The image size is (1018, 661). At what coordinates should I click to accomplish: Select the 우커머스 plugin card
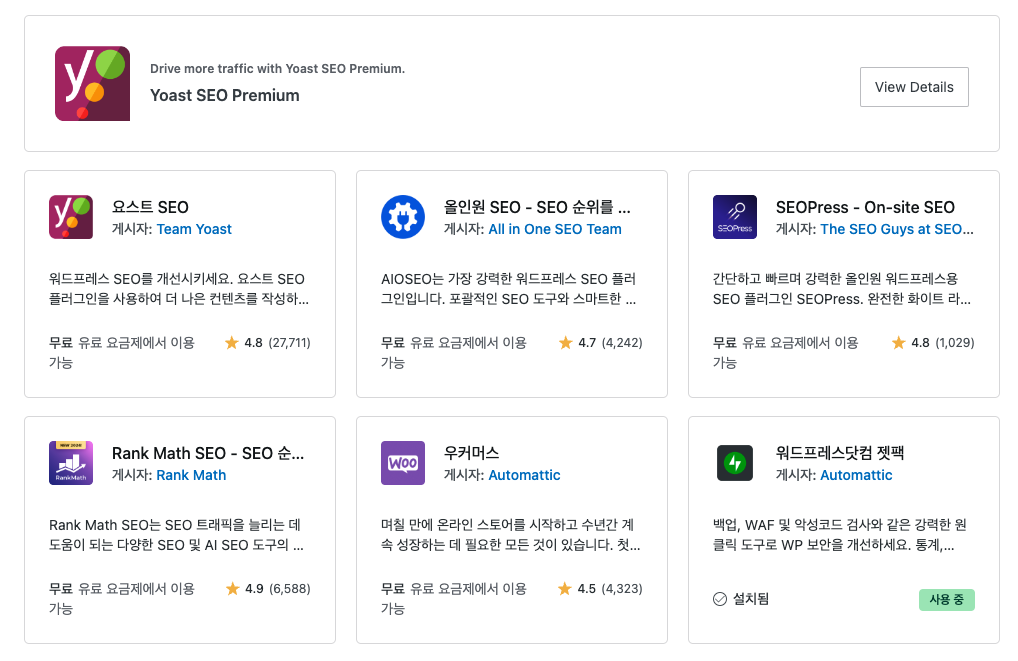click(511, 530)
